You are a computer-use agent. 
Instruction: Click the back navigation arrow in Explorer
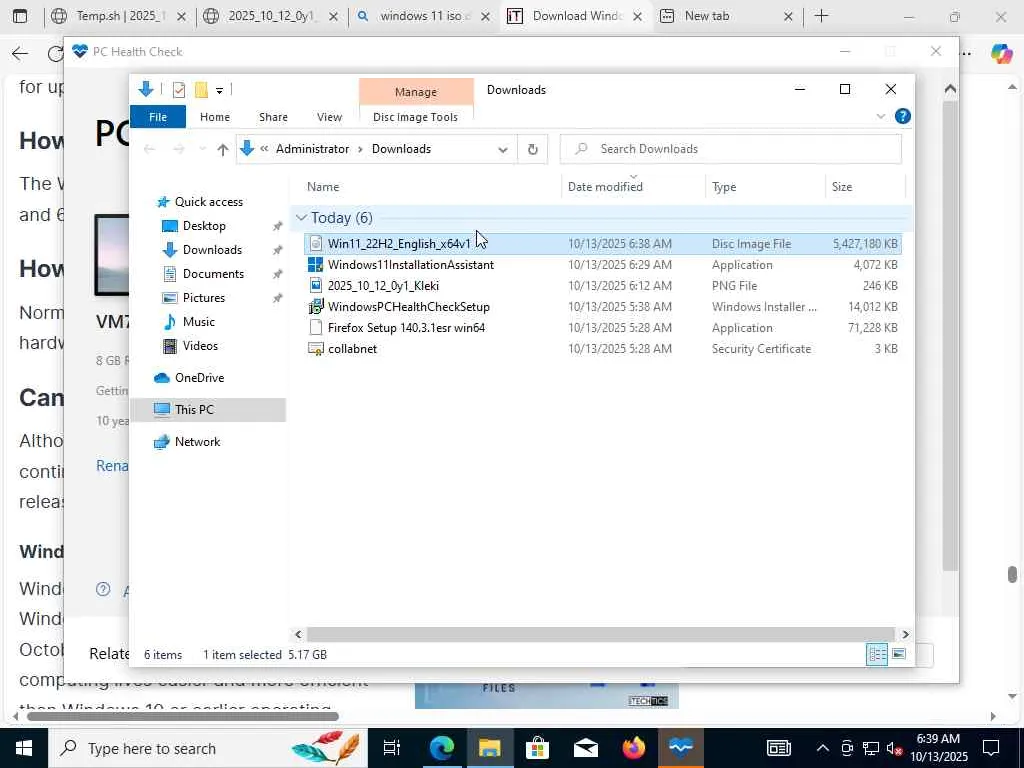[150, 150]
